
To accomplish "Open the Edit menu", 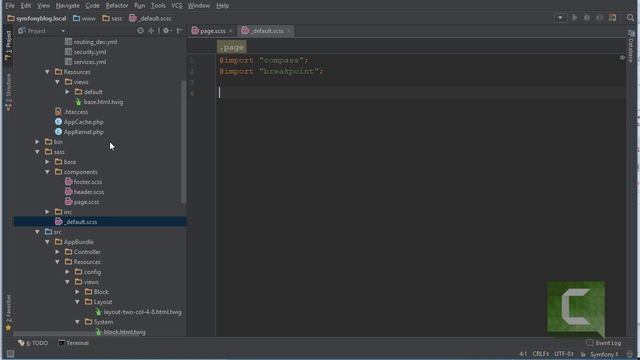I will pyautogui.click(x=26, y=6).
